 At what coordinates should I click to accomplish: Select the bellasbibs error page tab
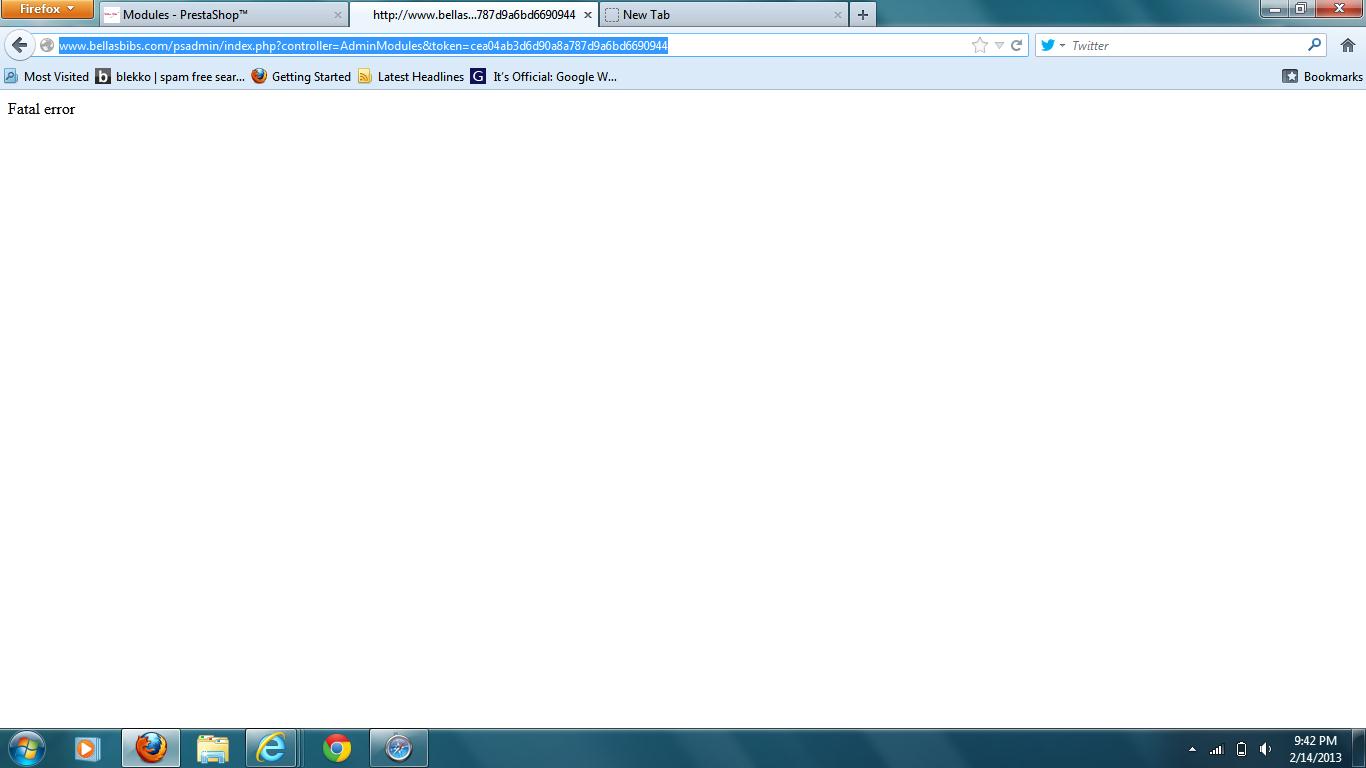tap(473, 15)
